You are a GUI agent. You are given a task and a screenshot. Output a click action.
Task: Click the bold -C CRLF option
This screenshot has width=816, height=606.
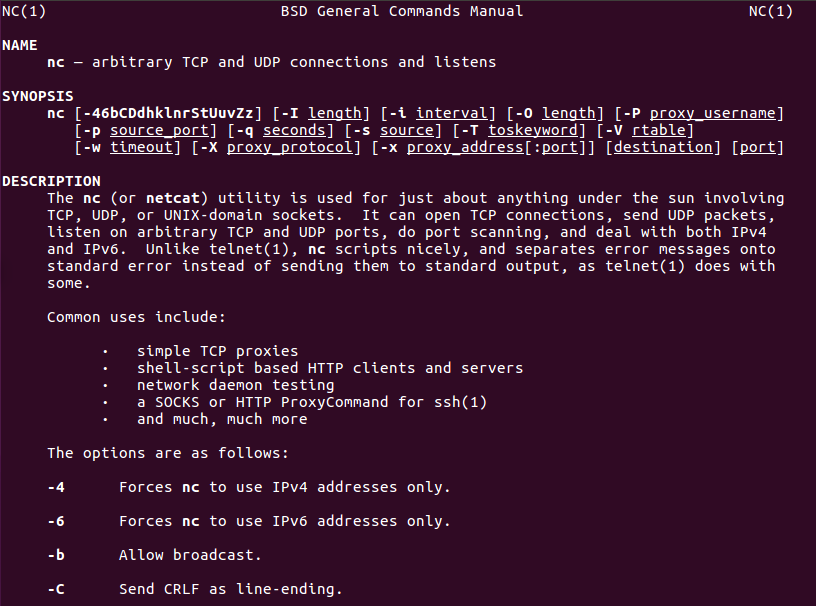[x=56, y=589]
